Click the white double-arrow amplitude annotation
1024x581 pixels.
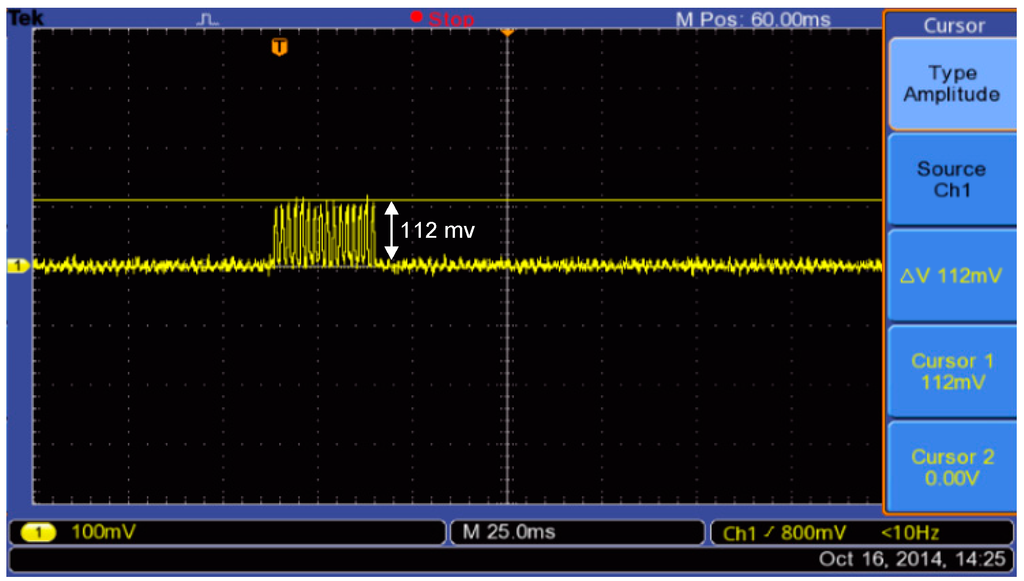point(392,231)
